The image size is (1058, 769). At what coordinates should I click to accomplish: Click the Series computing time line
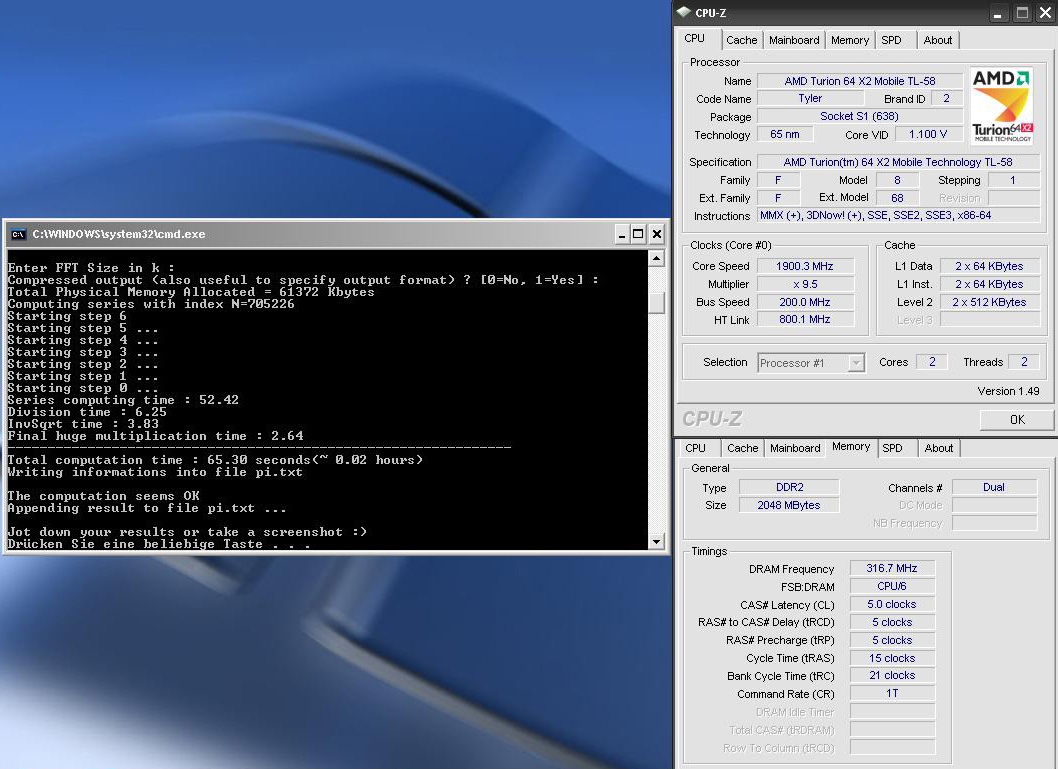[x=123, y=400]
